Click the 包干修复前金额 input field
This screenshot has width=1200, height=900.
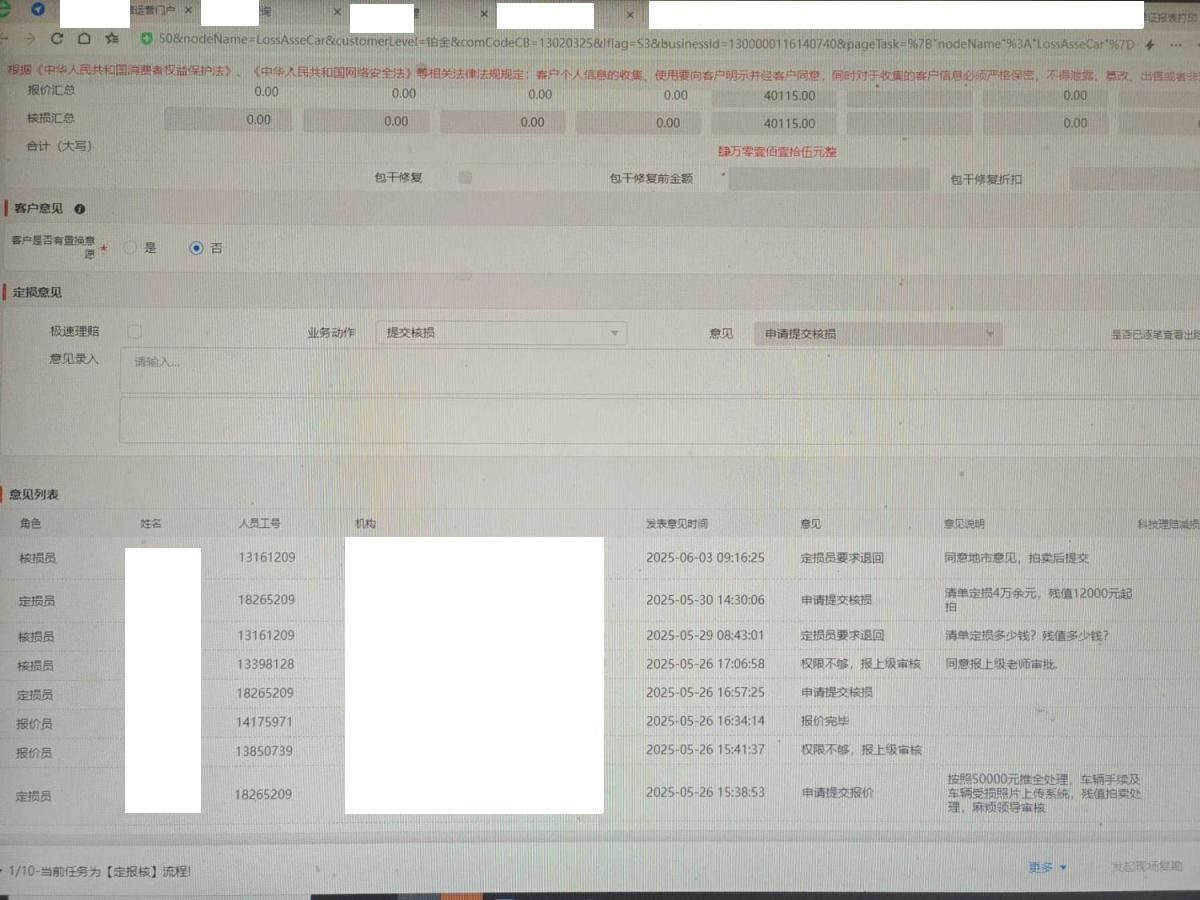click(829, 180)
